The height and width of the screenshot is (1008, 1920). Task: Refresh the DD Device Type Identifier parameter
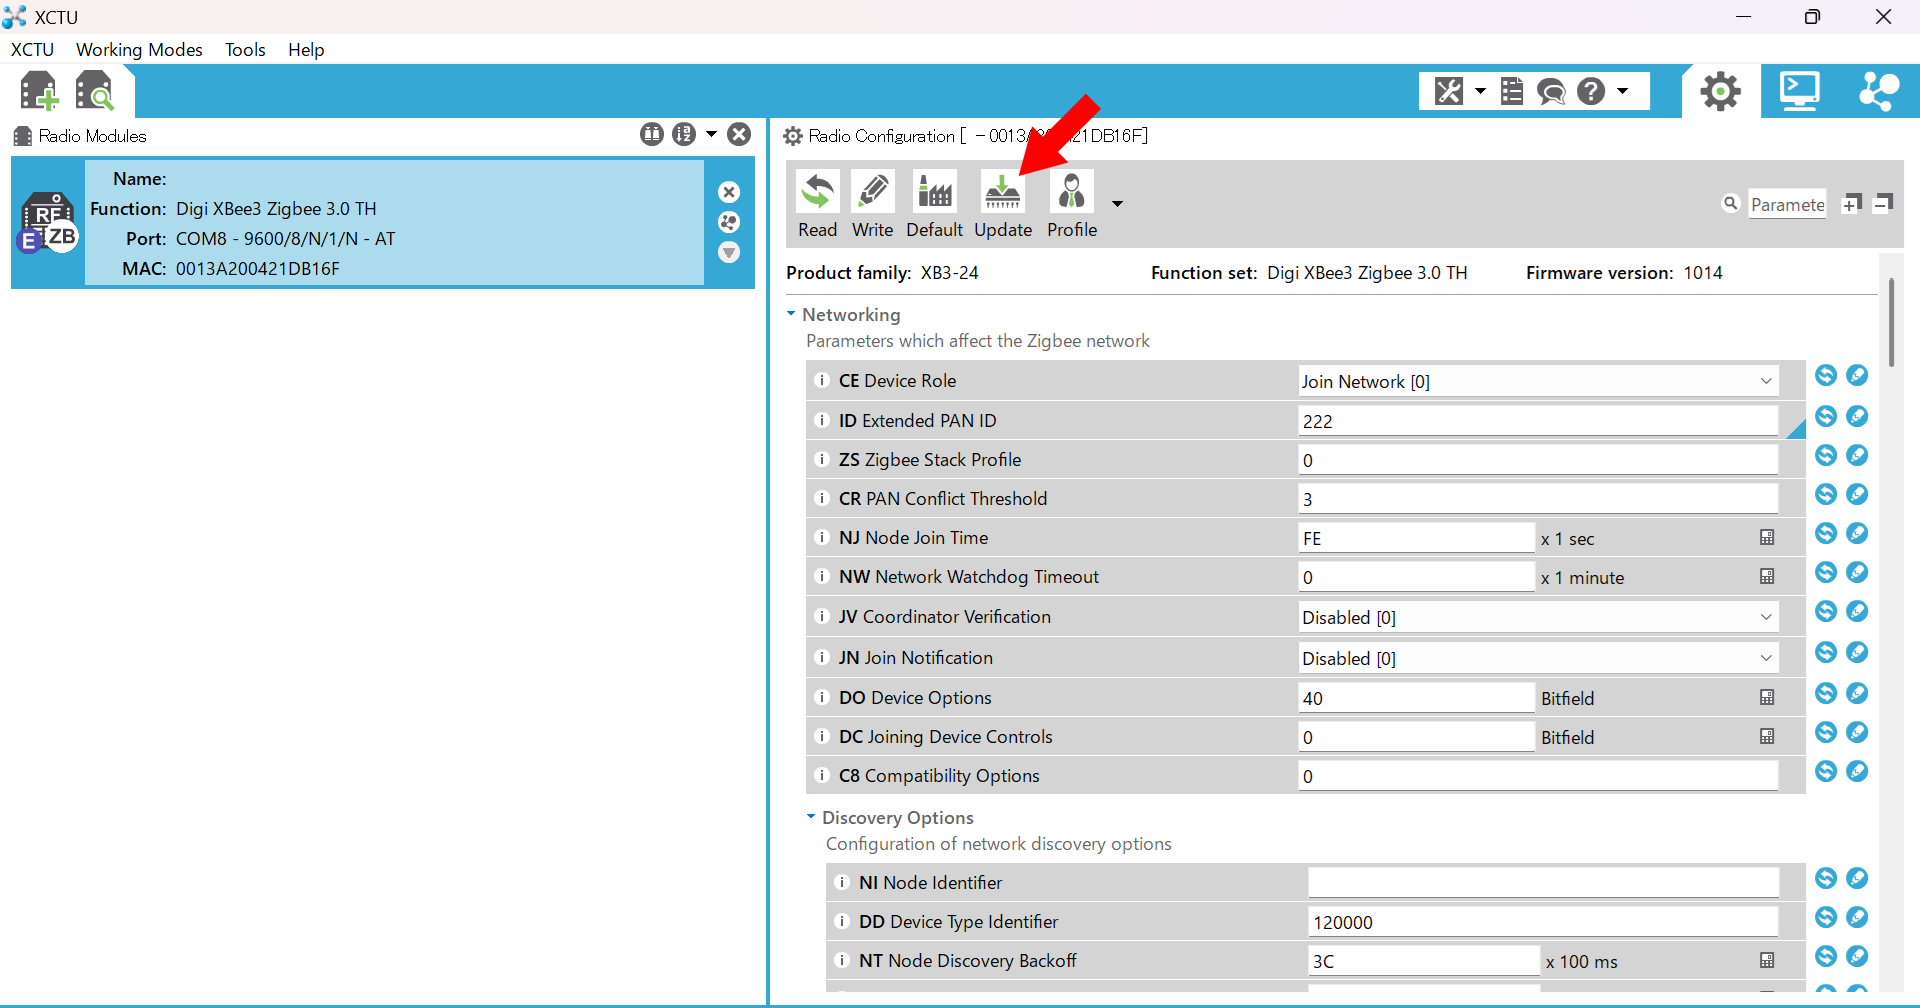[1826, 917]
